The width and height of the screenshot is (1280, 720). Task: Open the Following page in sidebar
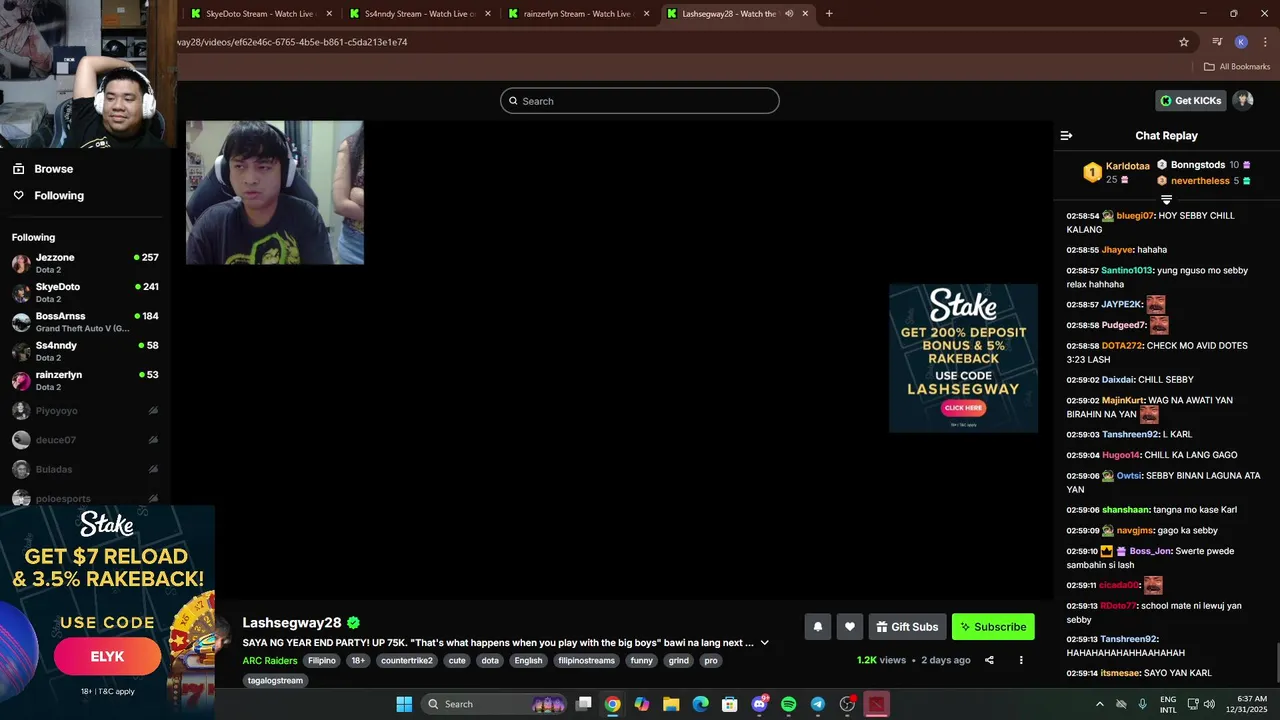[49, 196]
